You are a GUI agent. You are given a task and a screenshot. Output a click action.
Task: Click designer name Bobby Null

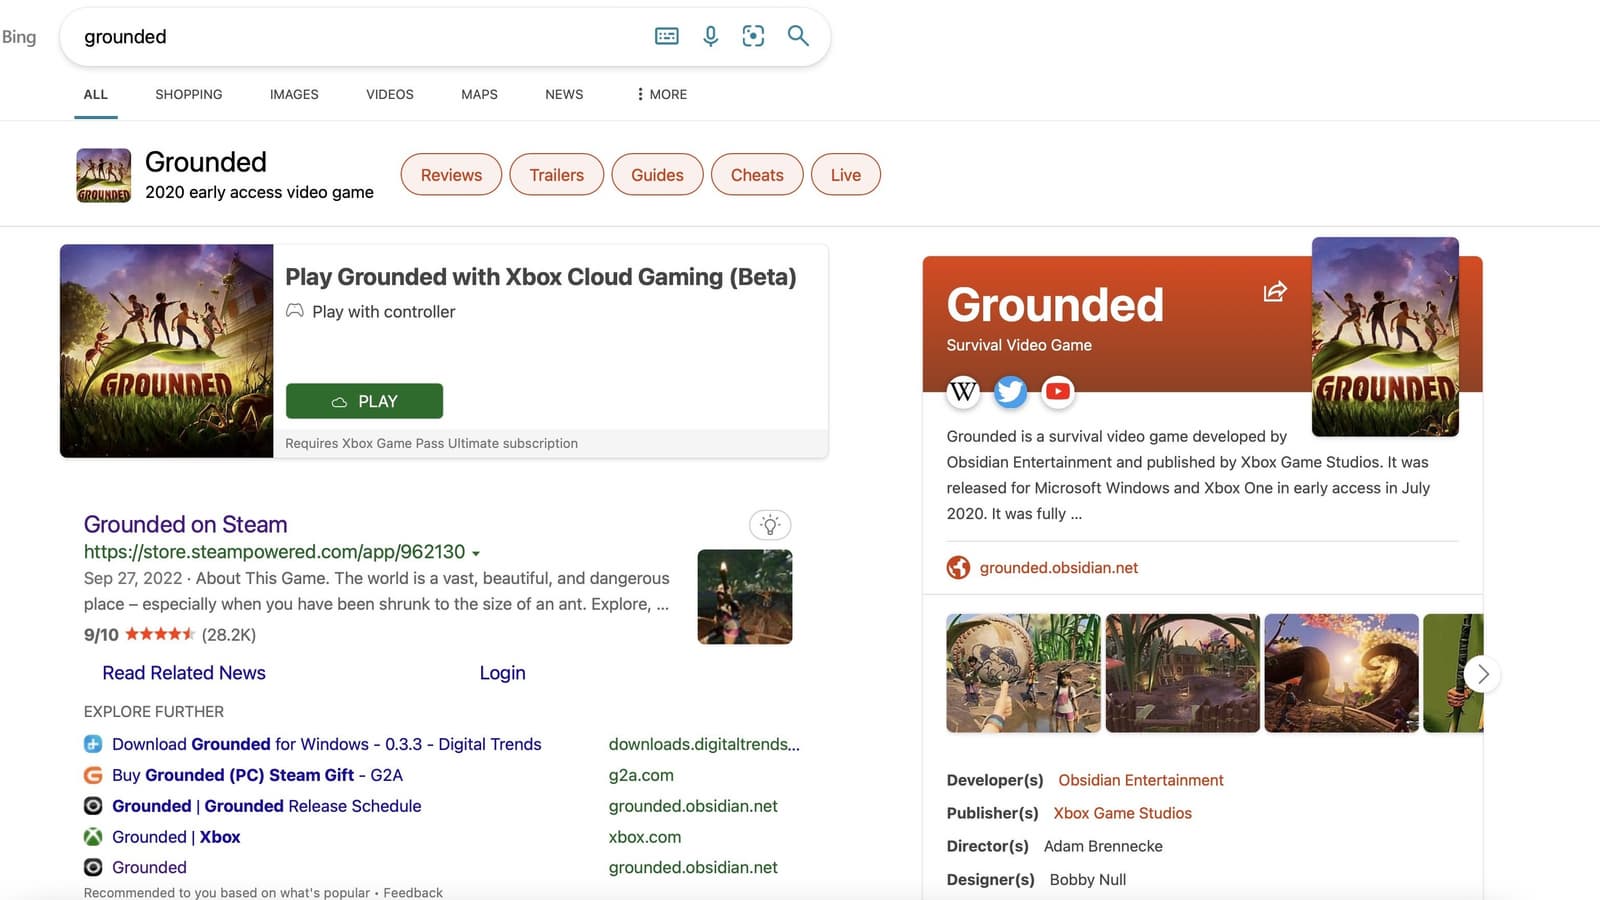1088,880
